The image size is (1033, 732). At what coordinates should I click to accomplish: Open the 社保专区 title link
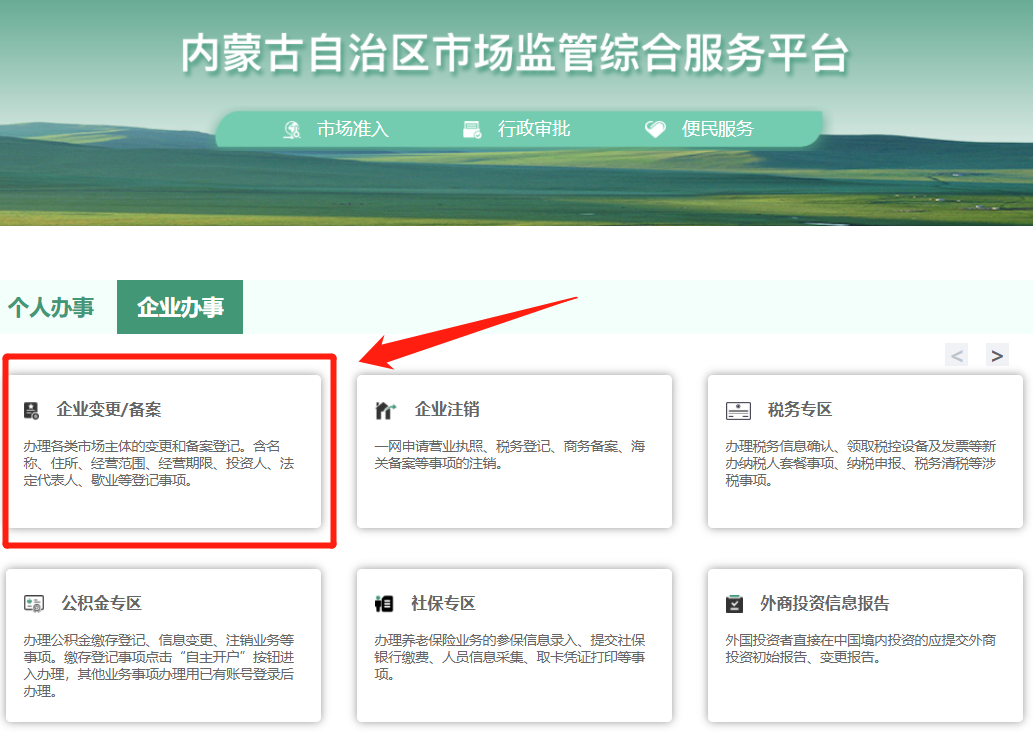[x=443, y=604]
